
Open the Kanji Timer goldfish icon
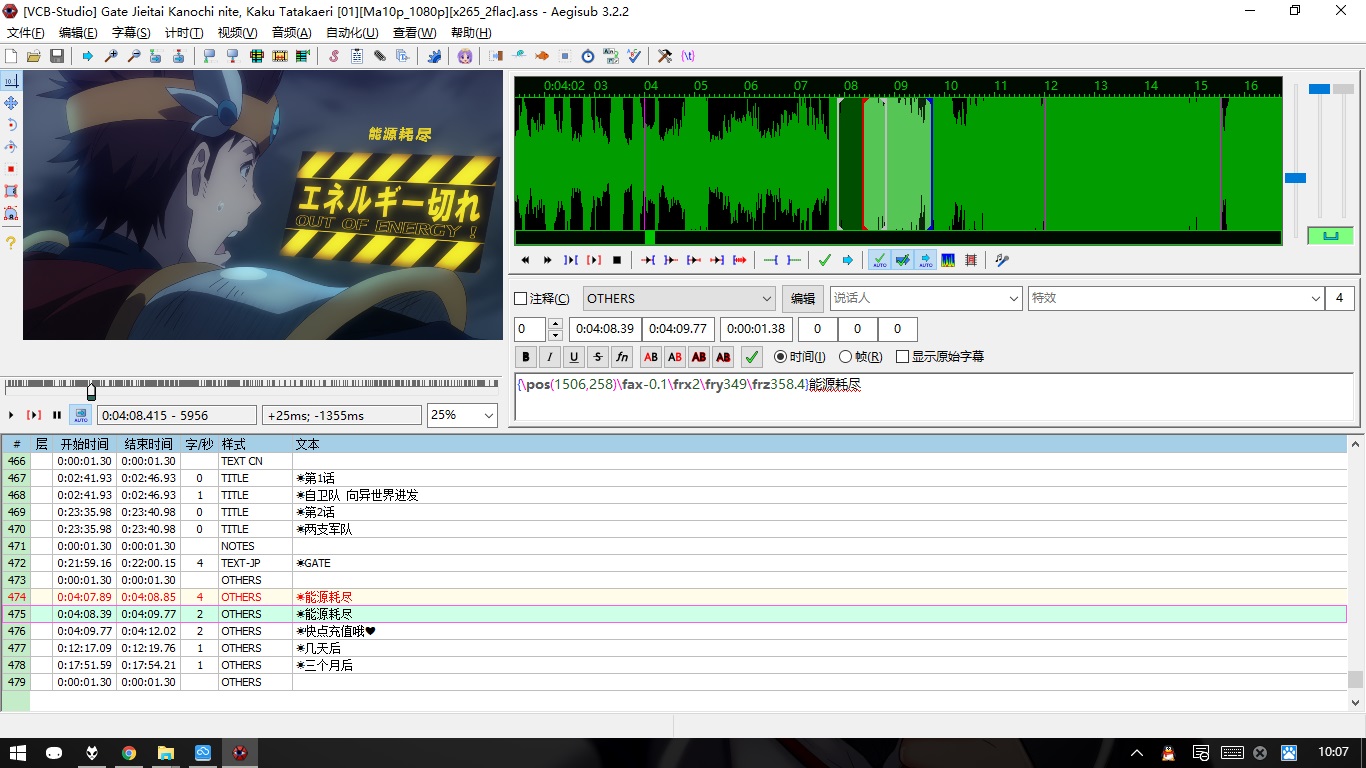pyautogui.click(x=541, y=56)
